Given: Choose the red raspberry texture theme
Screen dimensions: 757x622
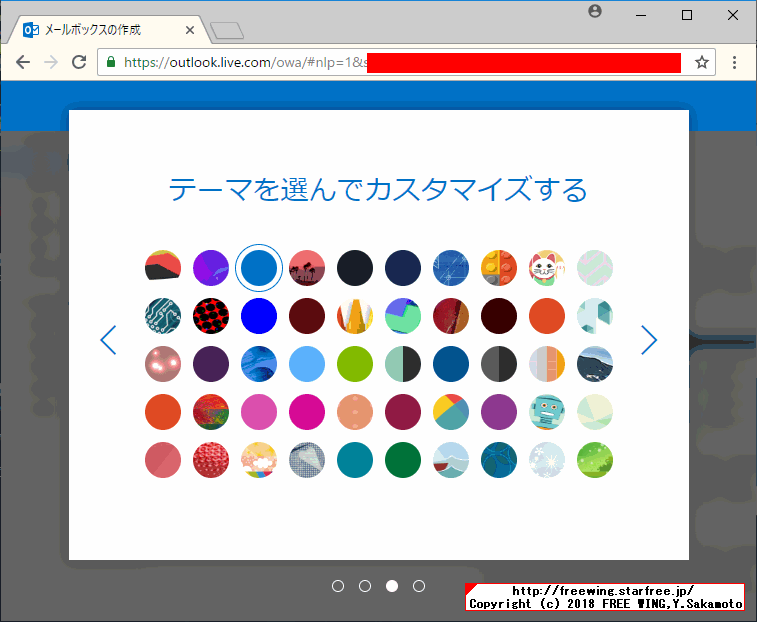Looking at the screenshot, I should click(211, 460).
